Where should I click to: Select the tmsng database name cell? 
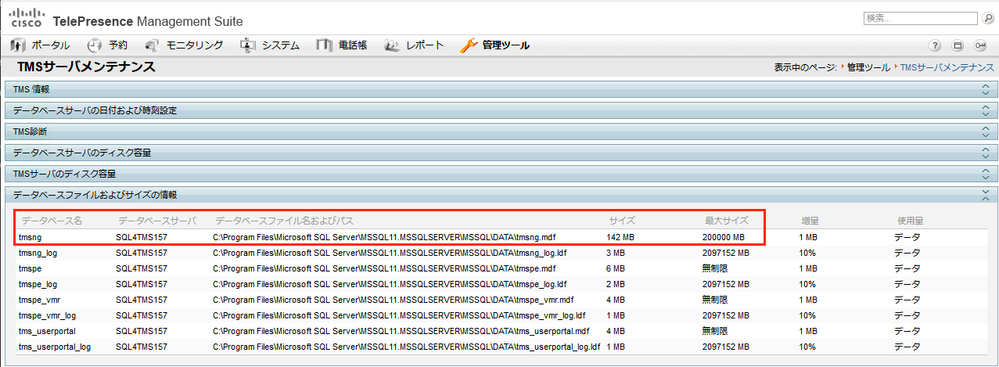pos(30,238)
